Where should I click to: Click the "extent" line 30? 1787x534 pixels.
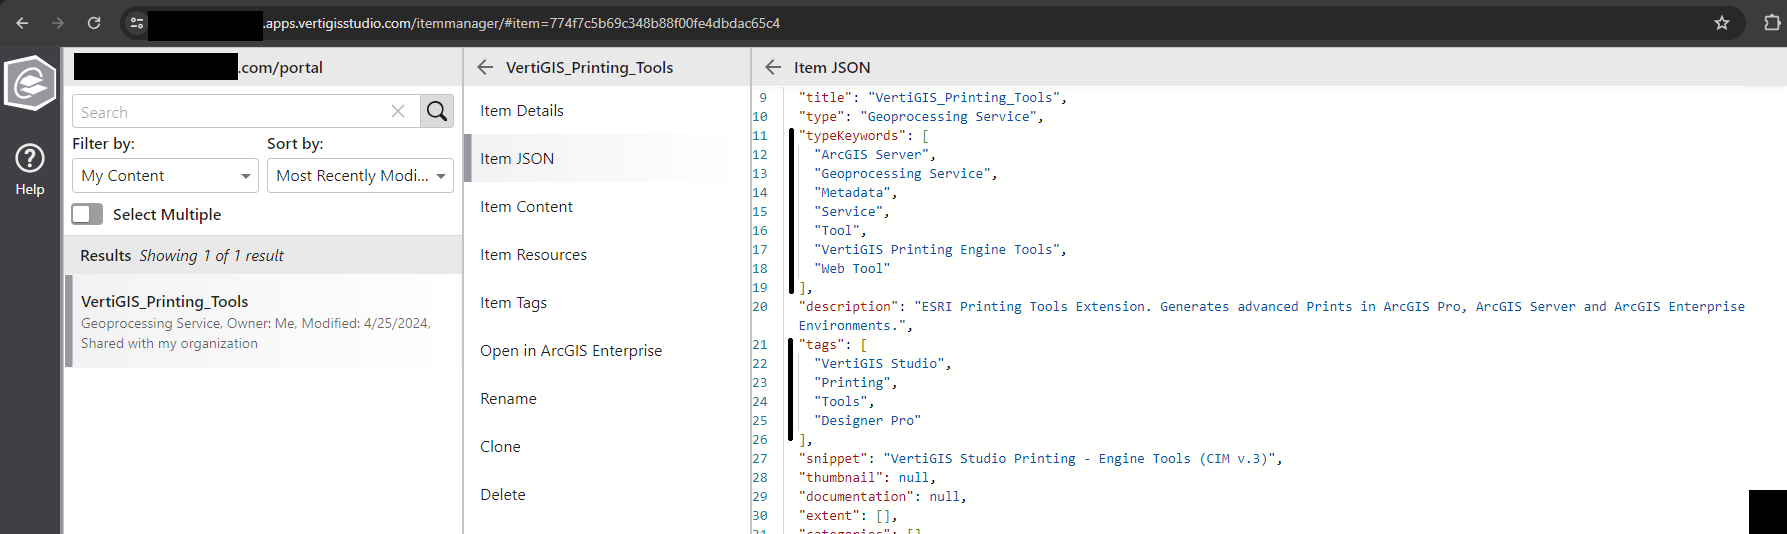point(848,516)
